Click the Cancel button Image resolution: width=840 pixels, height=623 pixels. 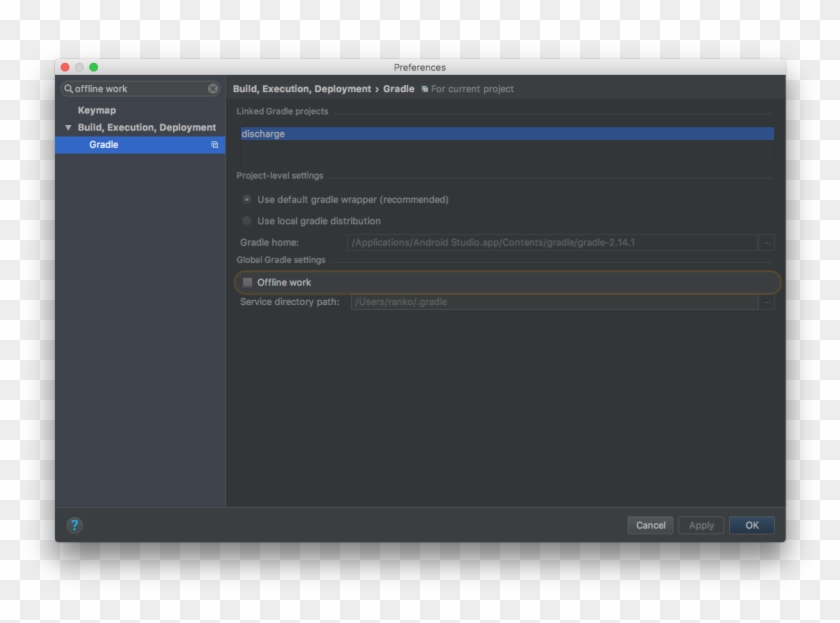pyautogui.click(x=650, y=525)
